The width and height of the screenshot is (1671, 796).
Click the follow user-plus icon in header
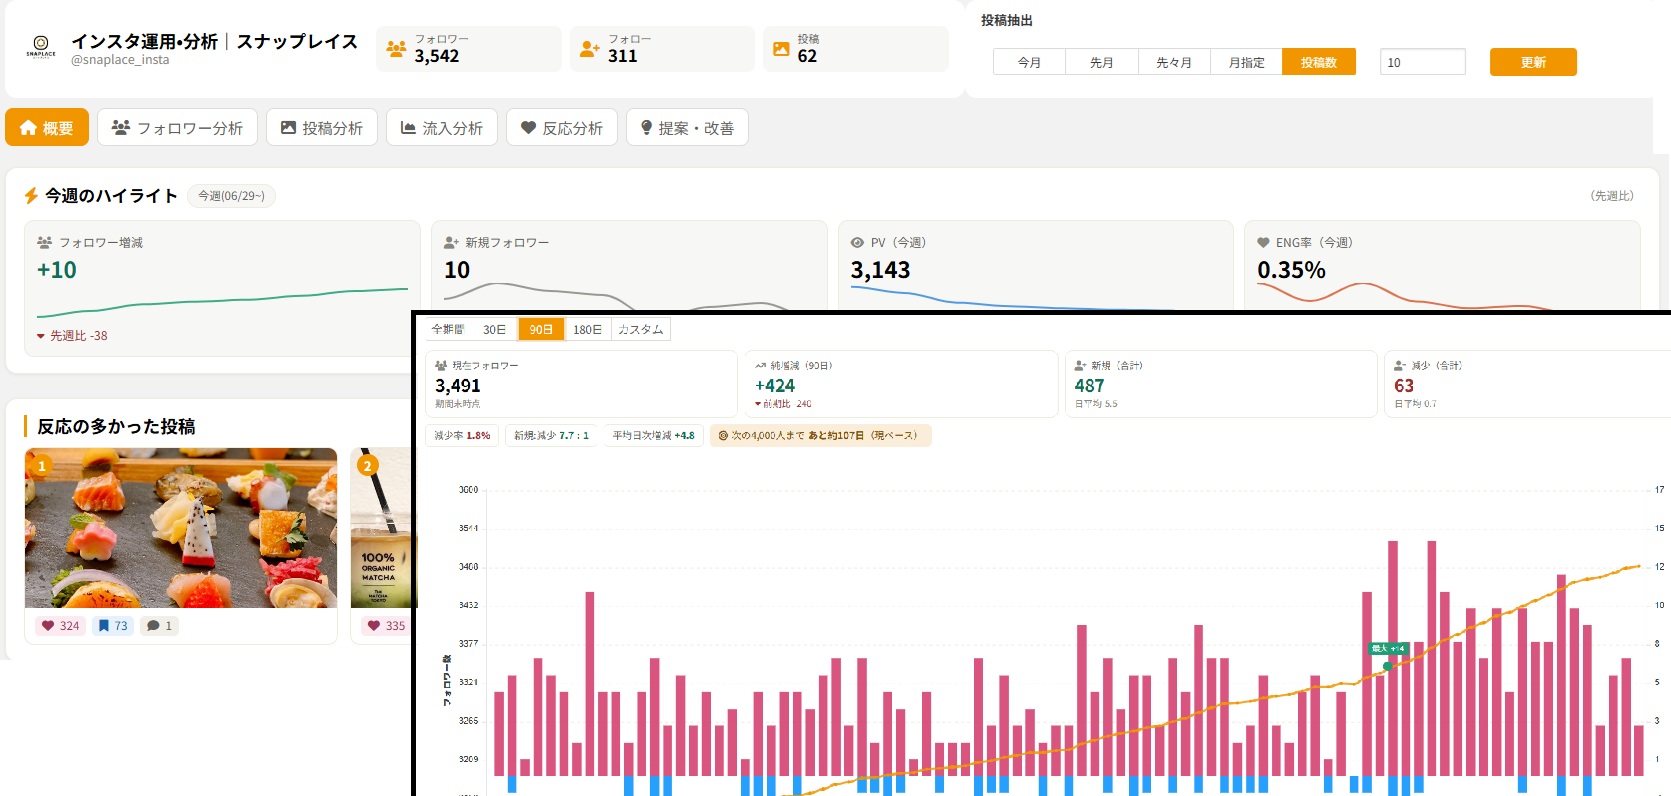point(589,48)
